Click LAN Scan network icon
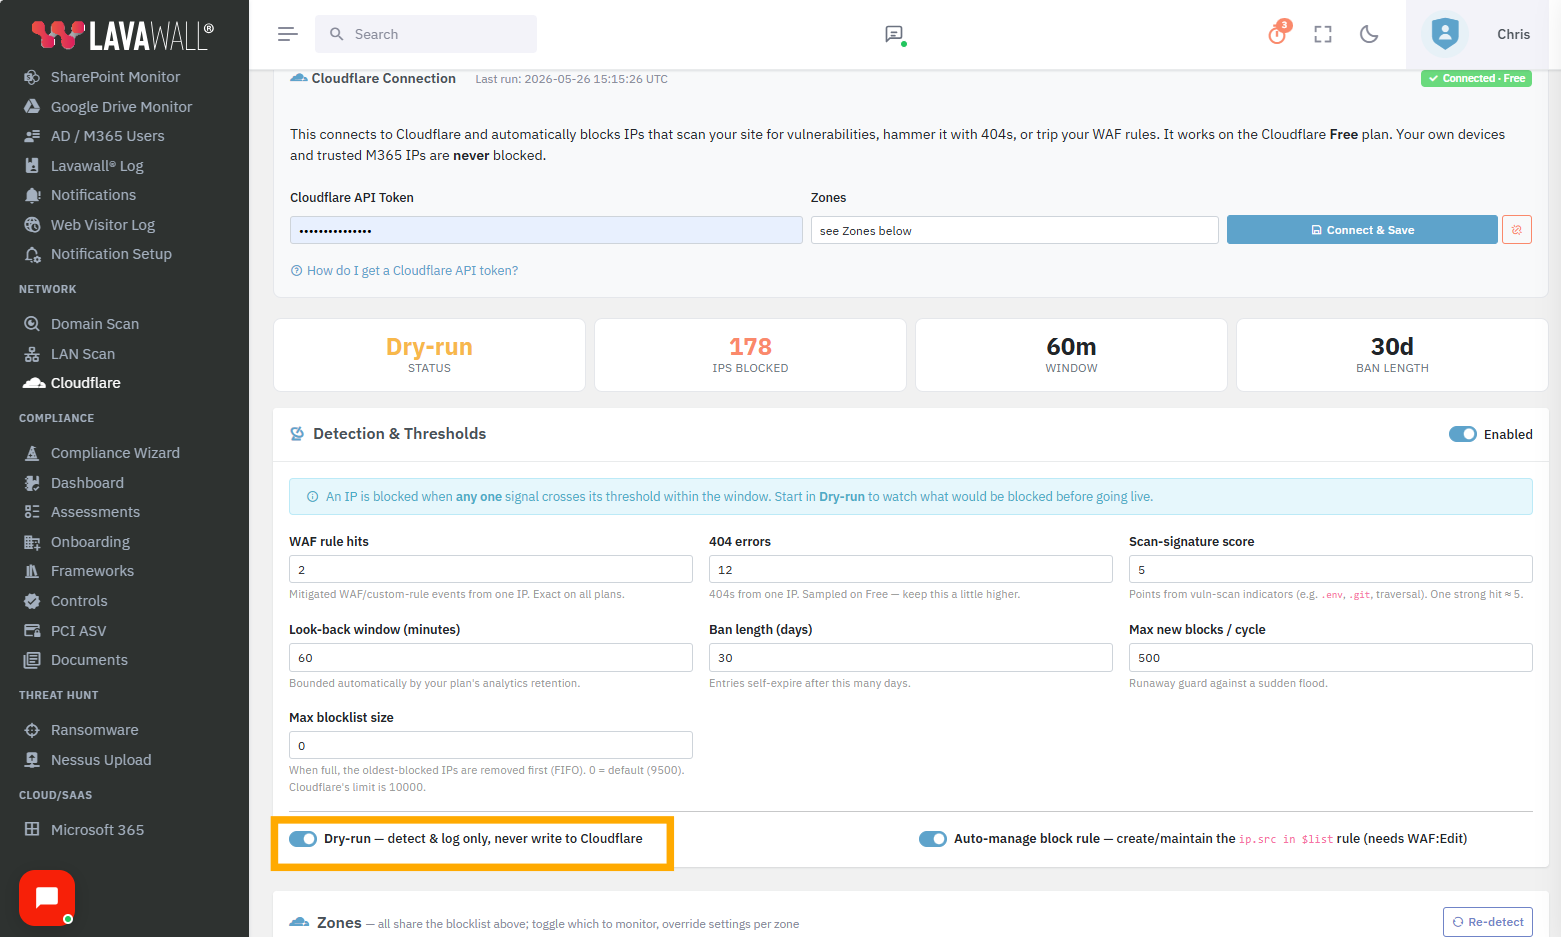Image resolution: width=1561 pixels, height=937 pixels. pyautogui.click(x=32, y=354)
